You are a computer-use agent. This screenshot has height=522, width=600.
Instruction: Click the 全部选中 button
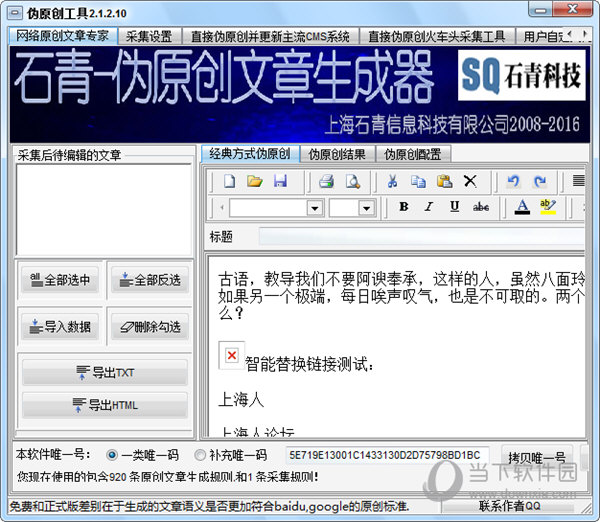pyautogui.click(x=60, y=280)
